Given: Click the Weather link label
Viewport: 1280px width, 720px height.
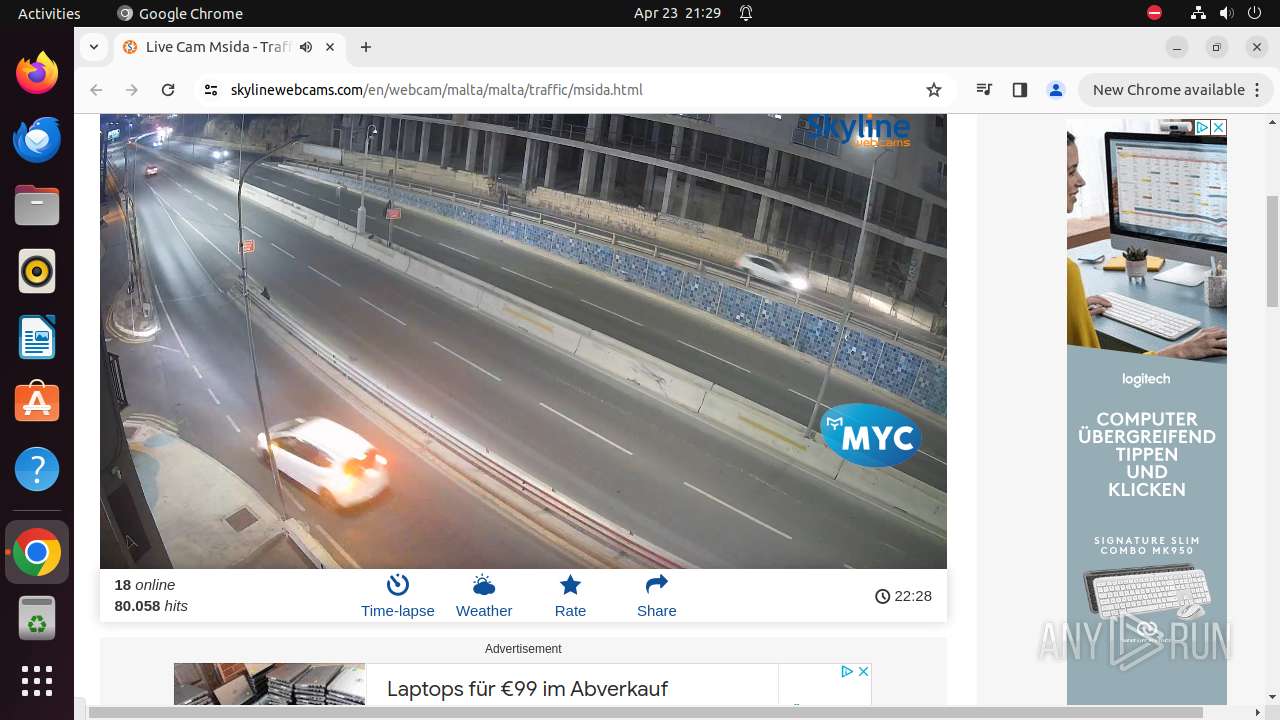Looking at the screenshot, I should (484, 611).
